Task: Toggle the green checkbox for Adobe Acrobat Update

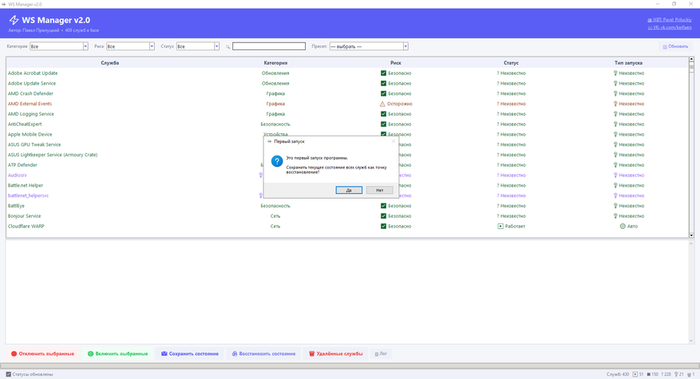Action: tap(383, 73)
